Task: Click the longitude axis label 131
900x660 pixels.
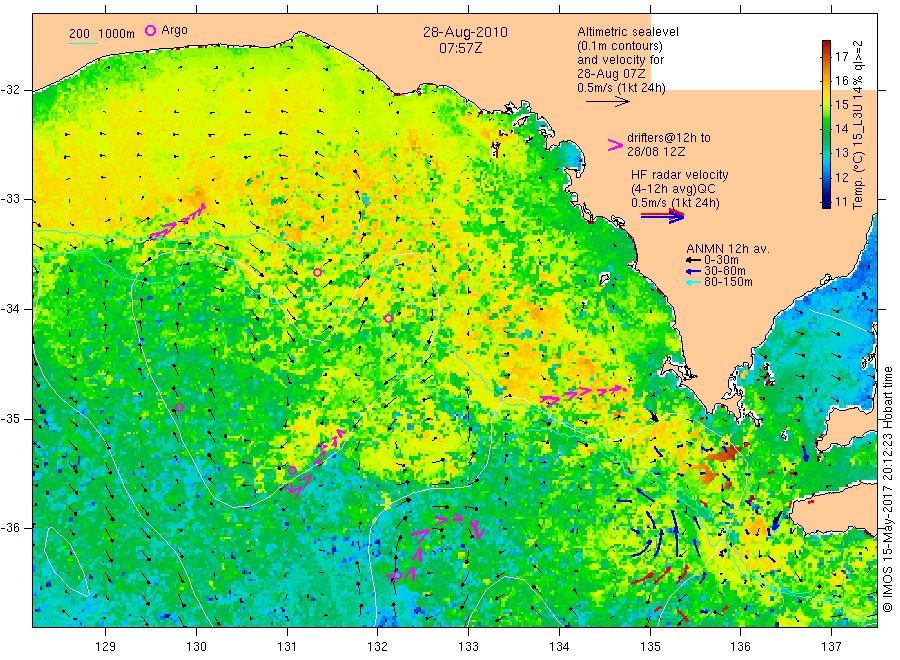Action: pyautogui.click(x=287, y=647)
